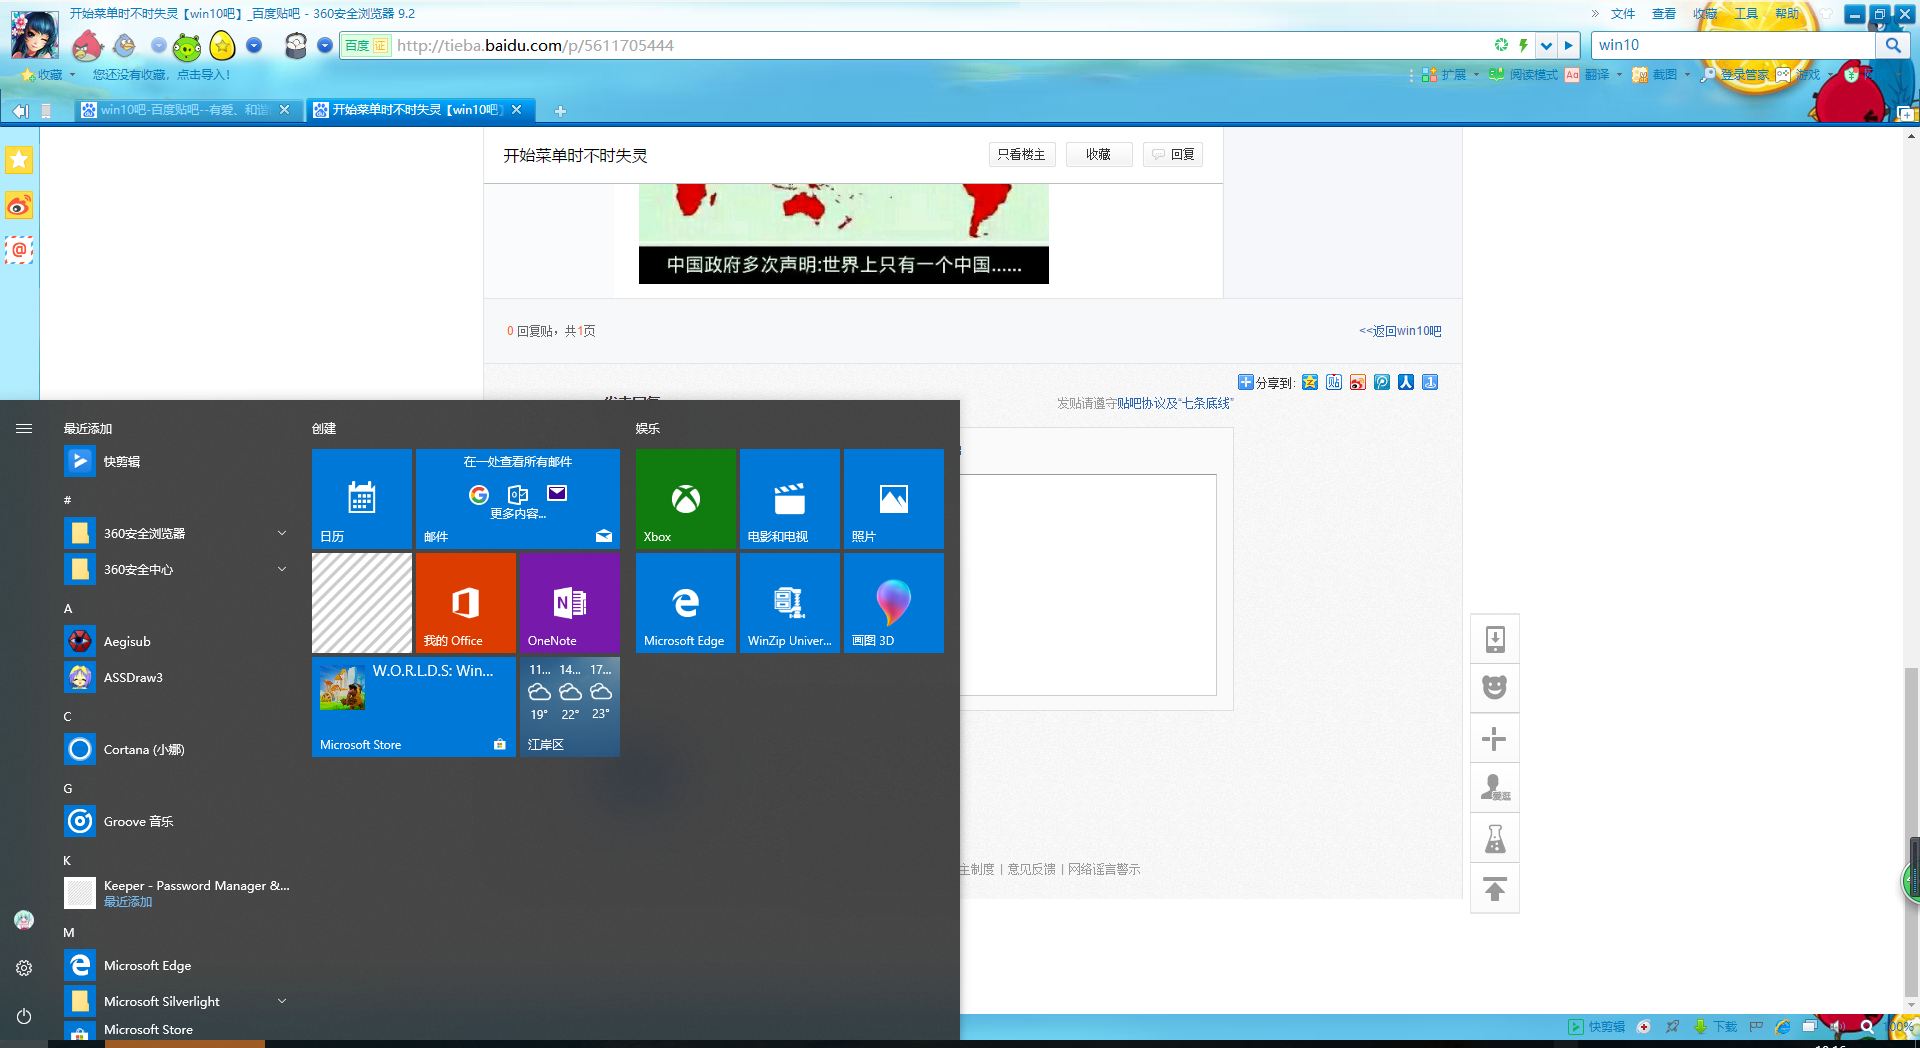This screenshot has height=1048, width=1920.
Task: Click the browser search magnifier button
Action: click(x=1892, y=45)
